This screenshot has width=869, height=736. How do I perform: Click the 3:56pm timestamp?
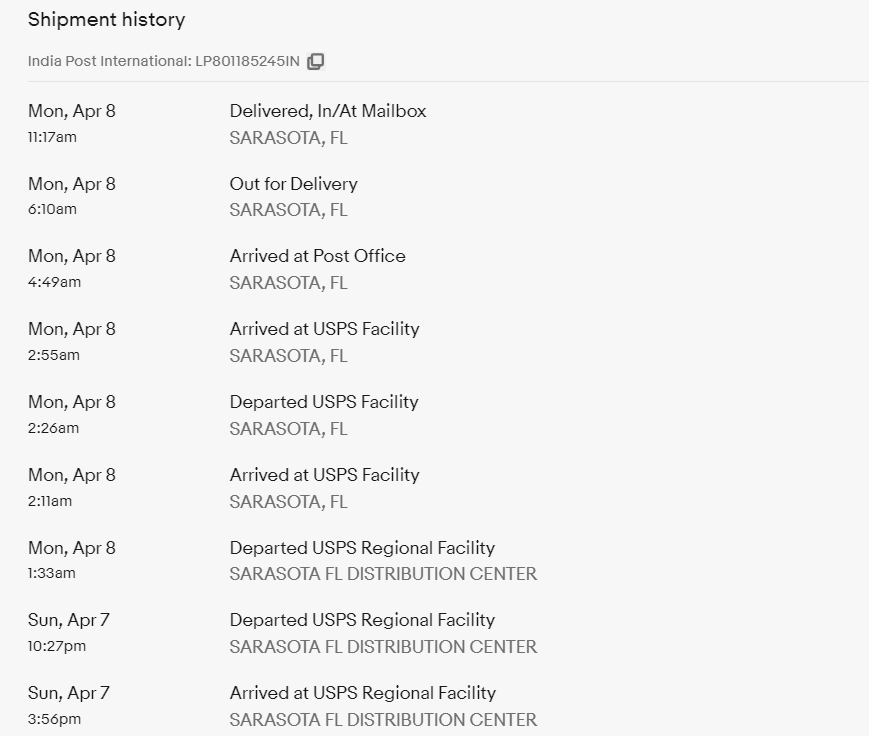coord(54,719)
